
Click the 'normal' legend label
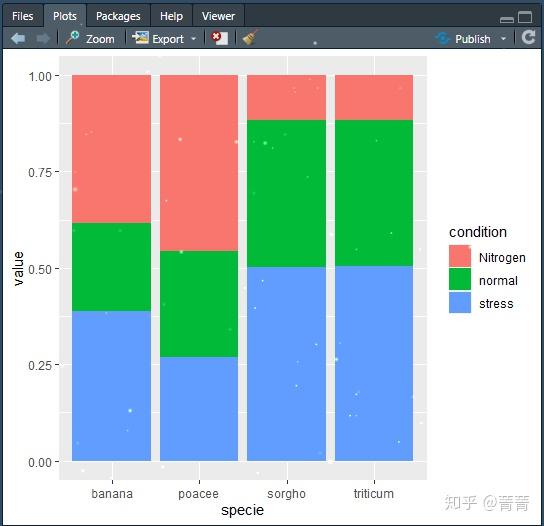tap(498, 280)
